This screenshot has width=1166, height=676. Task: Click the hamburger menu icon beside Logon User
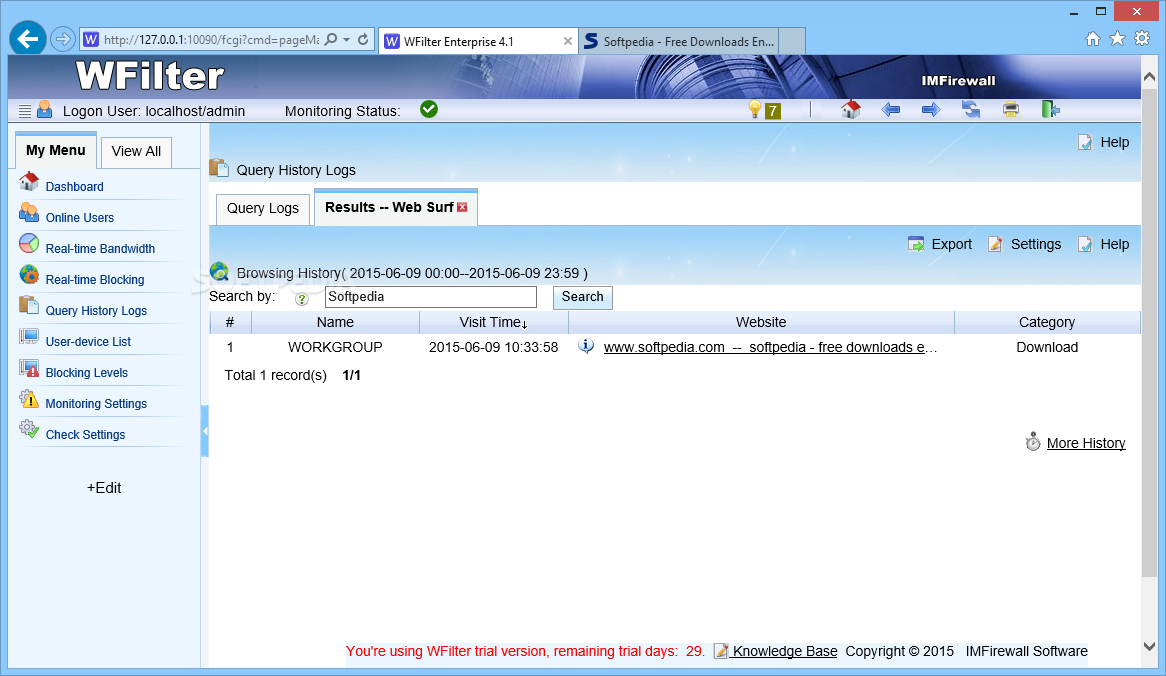click(25, 111)
